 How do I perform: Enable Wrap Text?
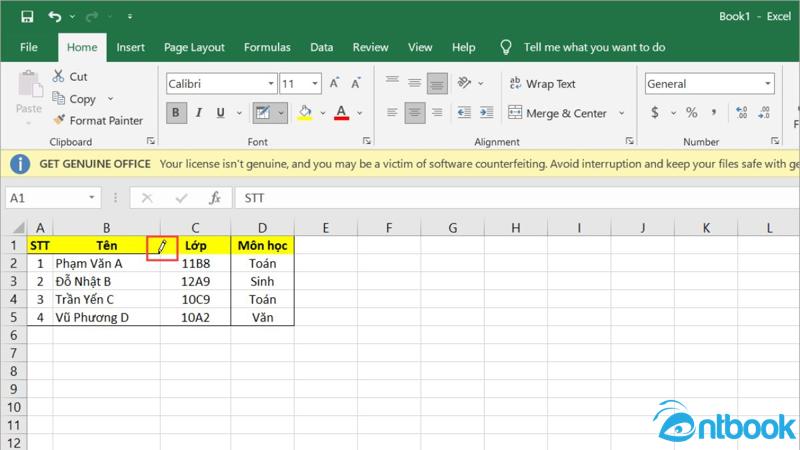point(542,84)
